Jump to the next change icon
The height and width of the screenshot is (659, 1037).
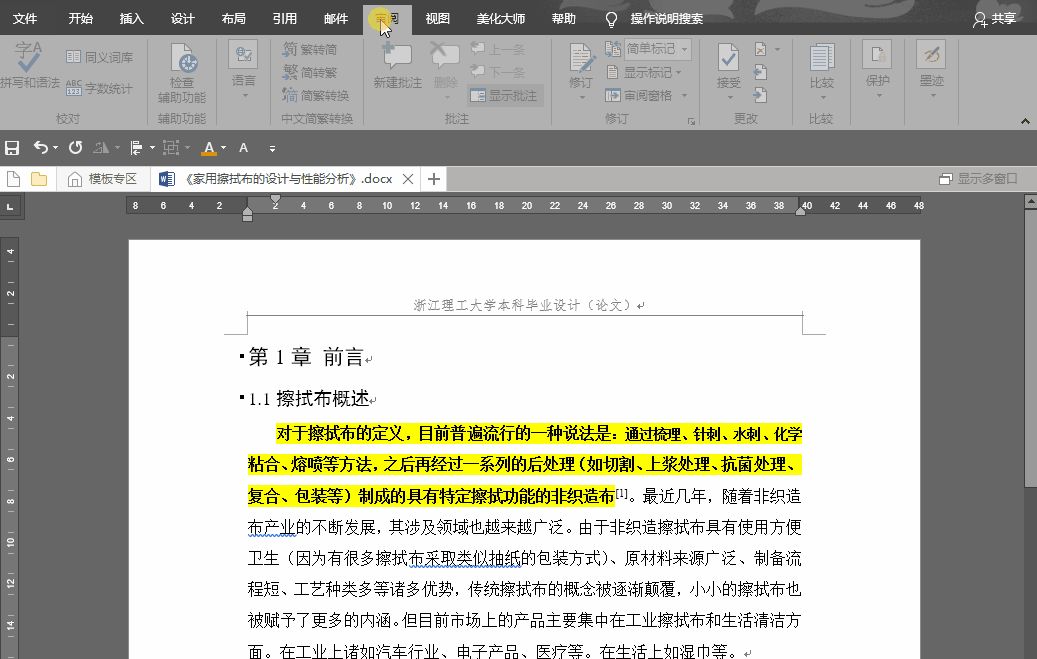tap(761, 95)
